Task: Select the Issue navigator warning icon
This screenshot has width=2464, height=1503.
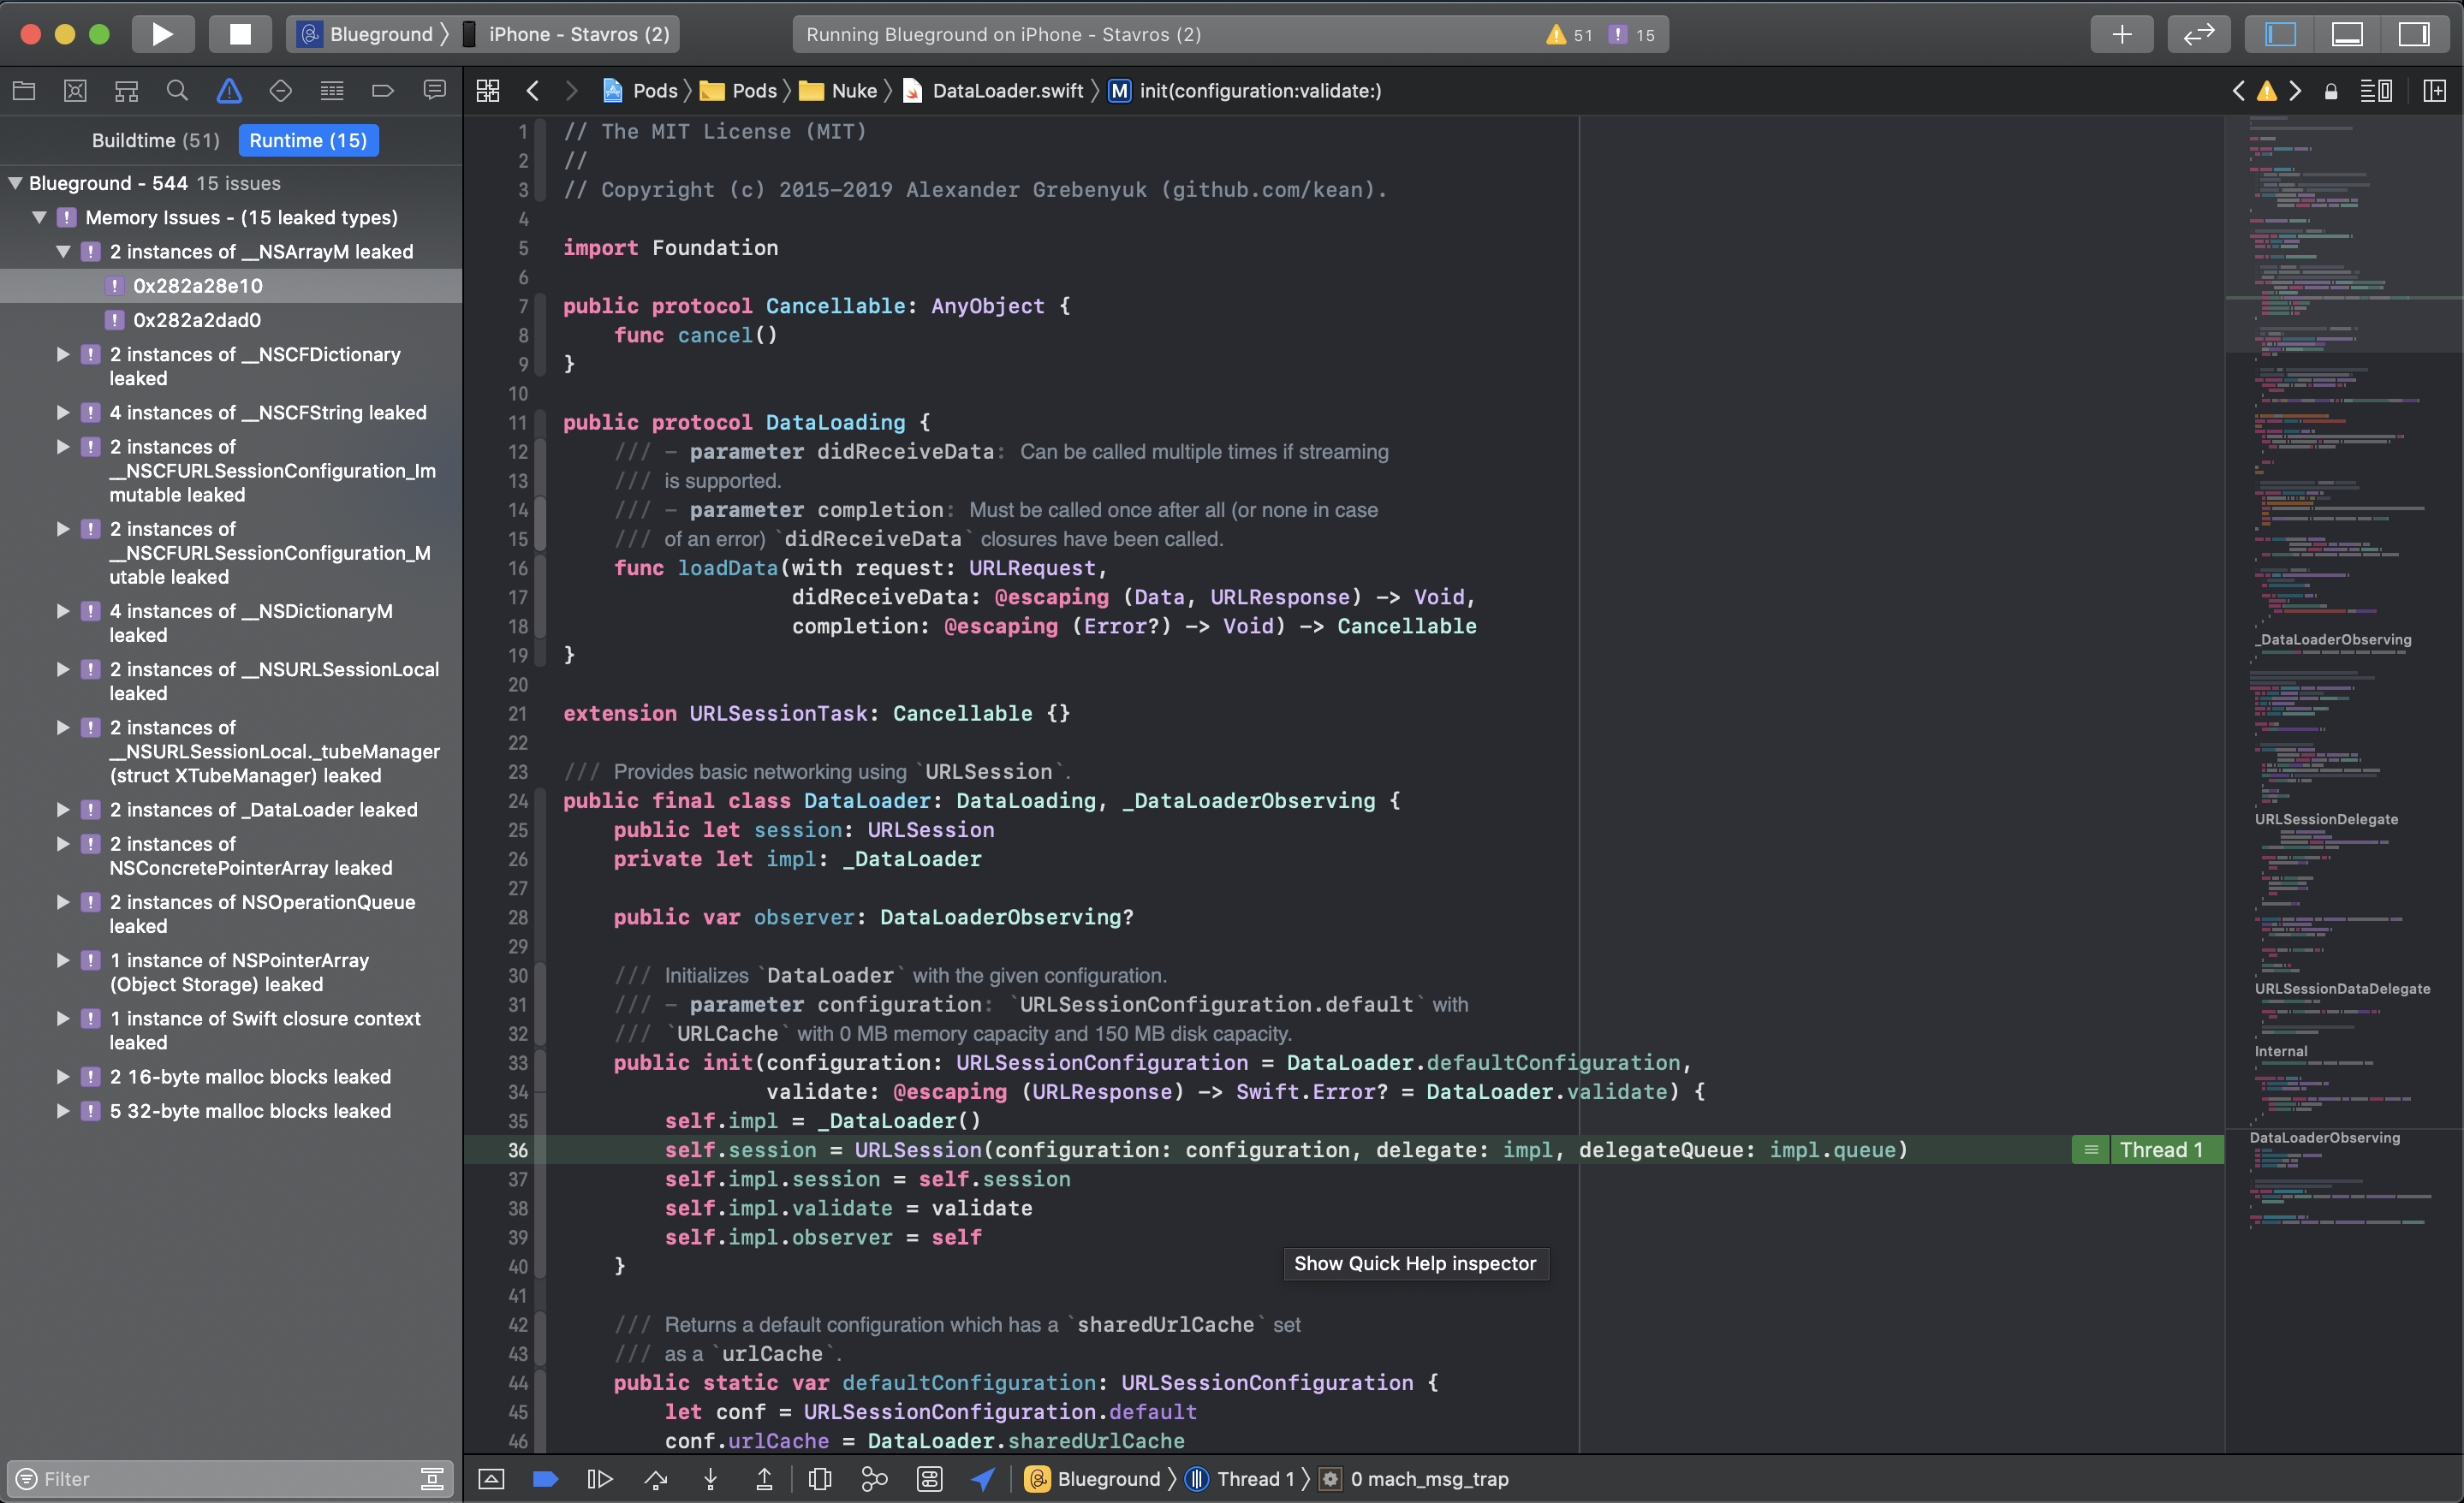Action: [x=229, y=91]
